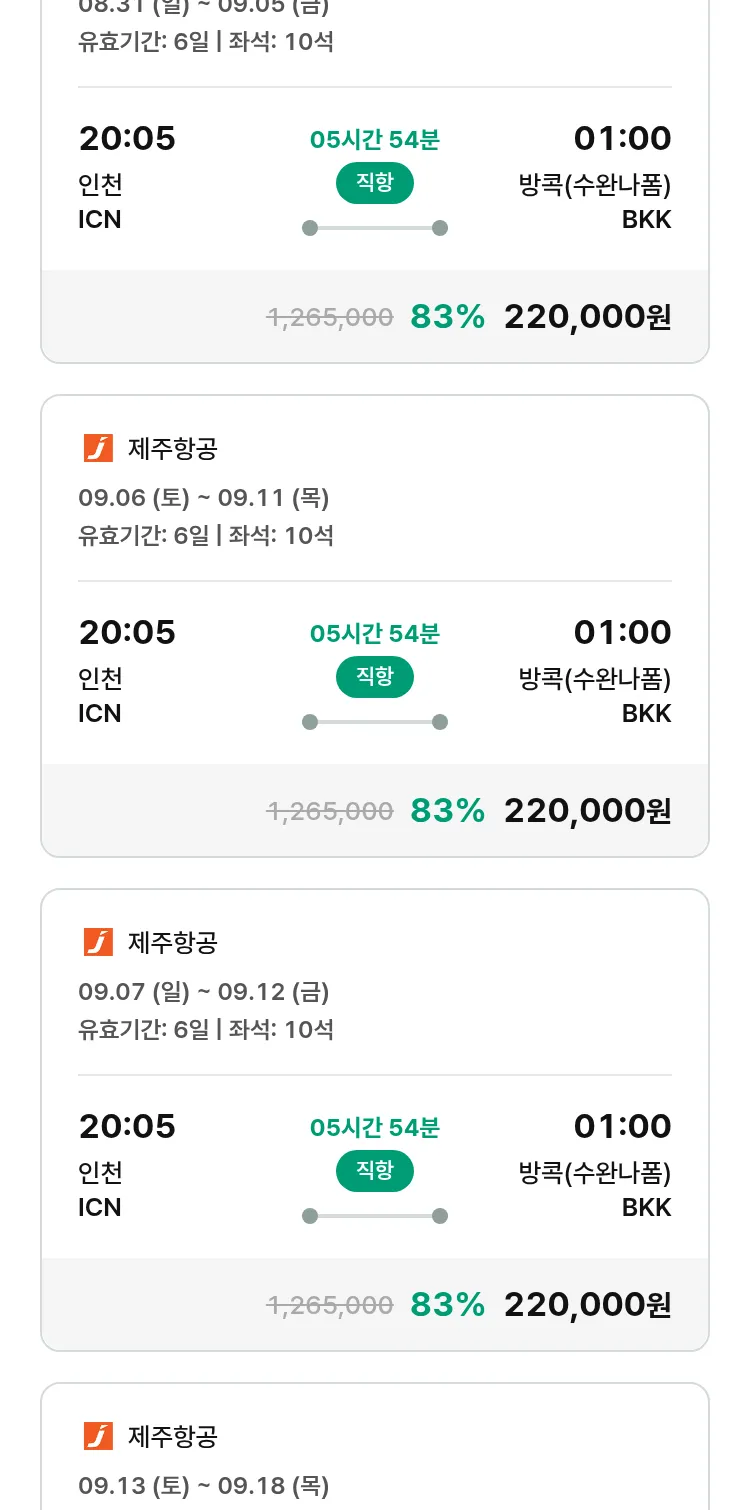Tap the Jeju Air logo on the 09.13 flight card
Image resolution: width=750 pixels, height=1510 pixels.
98,1436
